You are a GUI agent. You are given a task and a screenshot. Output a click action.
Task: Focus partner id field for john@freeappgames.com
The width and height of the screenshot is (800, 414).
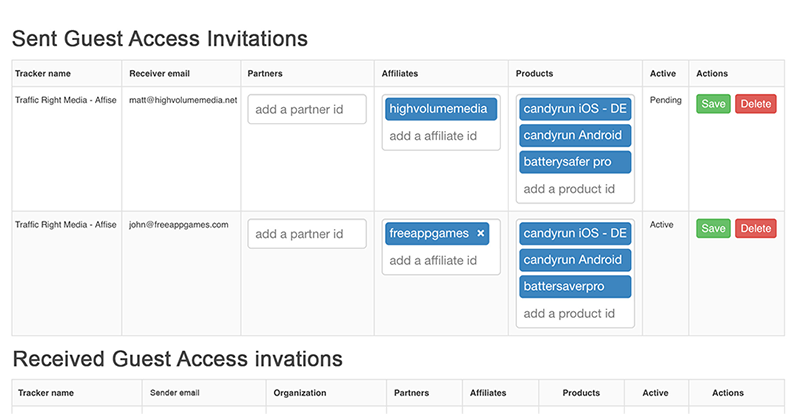(x=307, y=234)
